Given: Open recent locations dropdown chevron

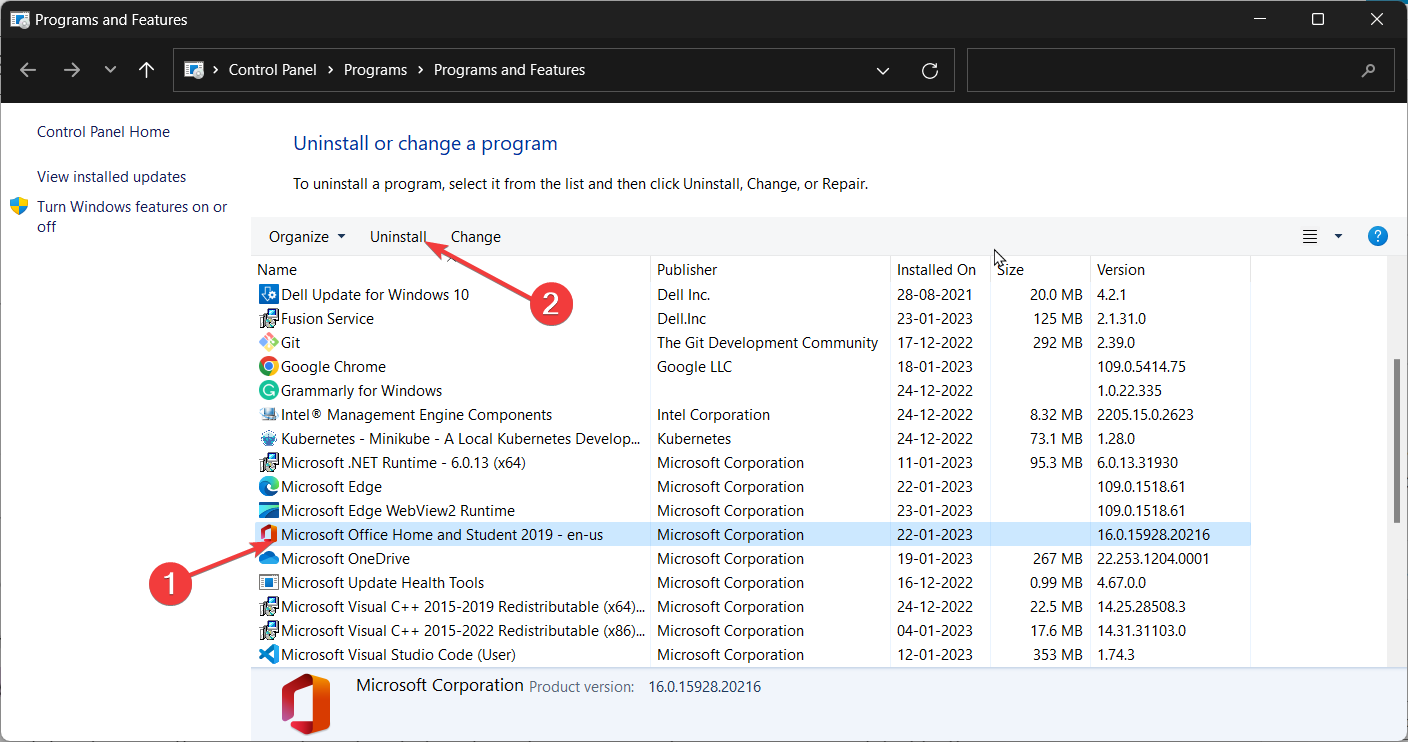Looking at the screenshot, I should click(110, 70).
